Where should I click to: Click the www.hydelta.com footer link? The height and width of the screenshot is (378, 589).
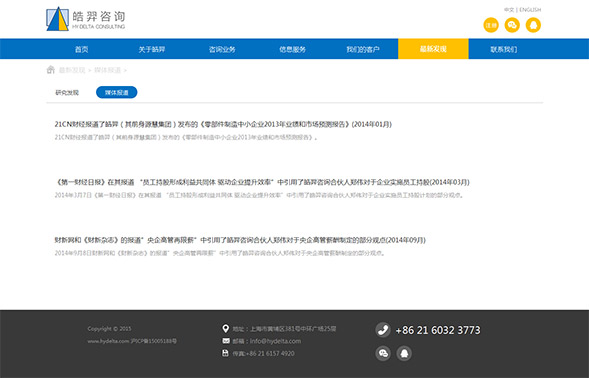click(x=108, y=341)
